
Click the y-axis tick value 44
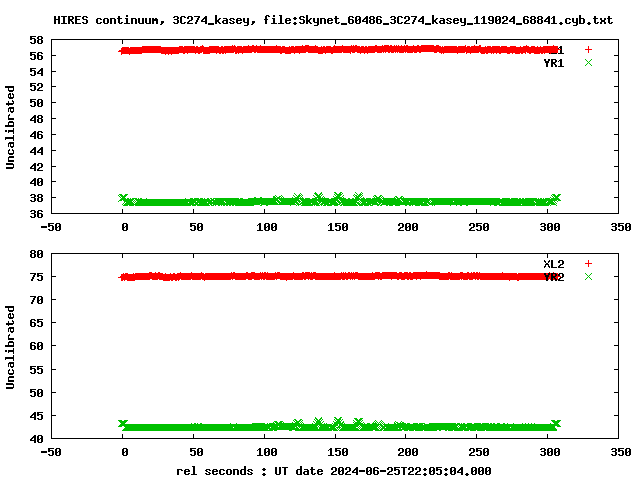(36, 151)
